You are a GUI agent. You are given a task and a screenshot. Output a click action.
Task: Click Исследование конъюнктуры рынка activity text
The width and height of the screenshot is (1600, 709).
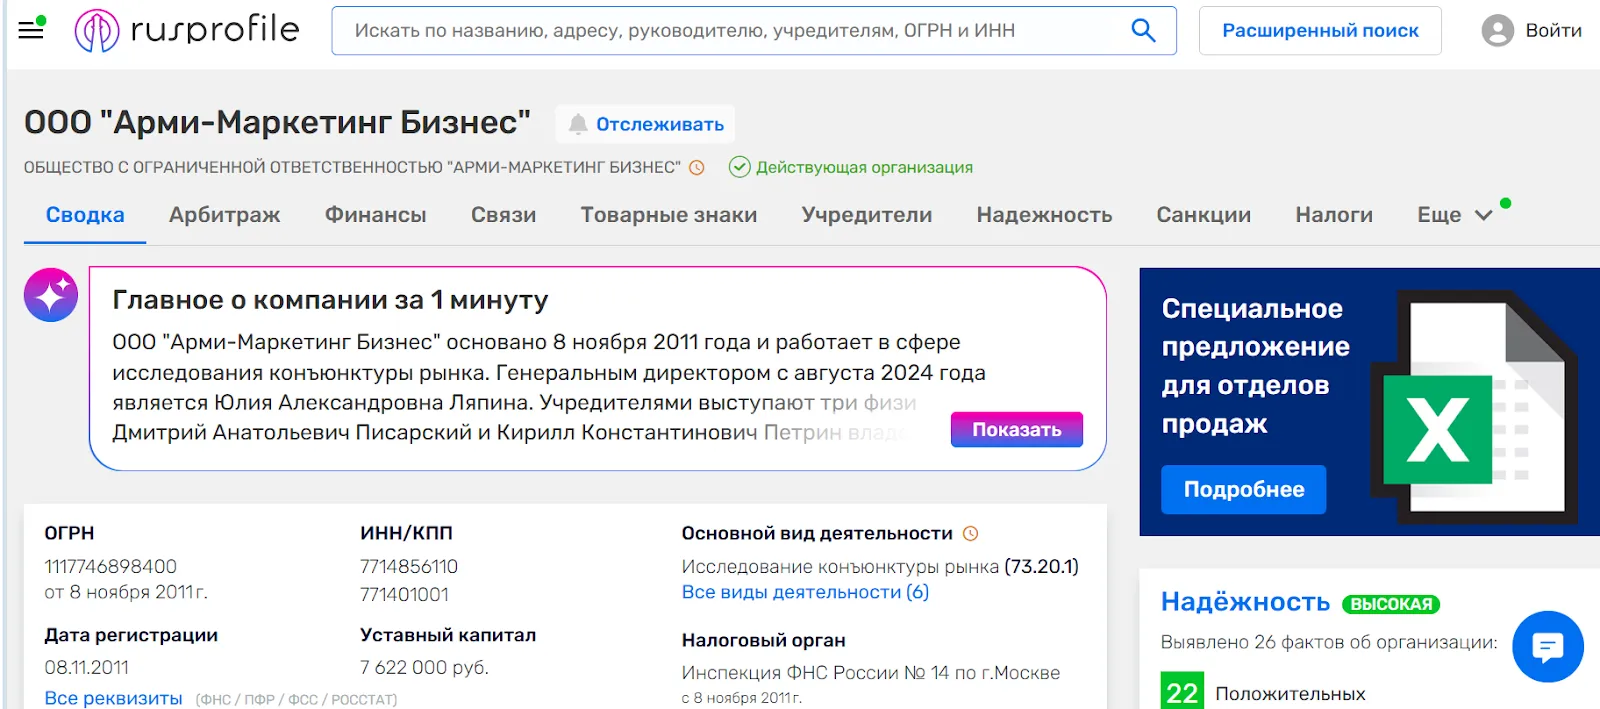840,567
